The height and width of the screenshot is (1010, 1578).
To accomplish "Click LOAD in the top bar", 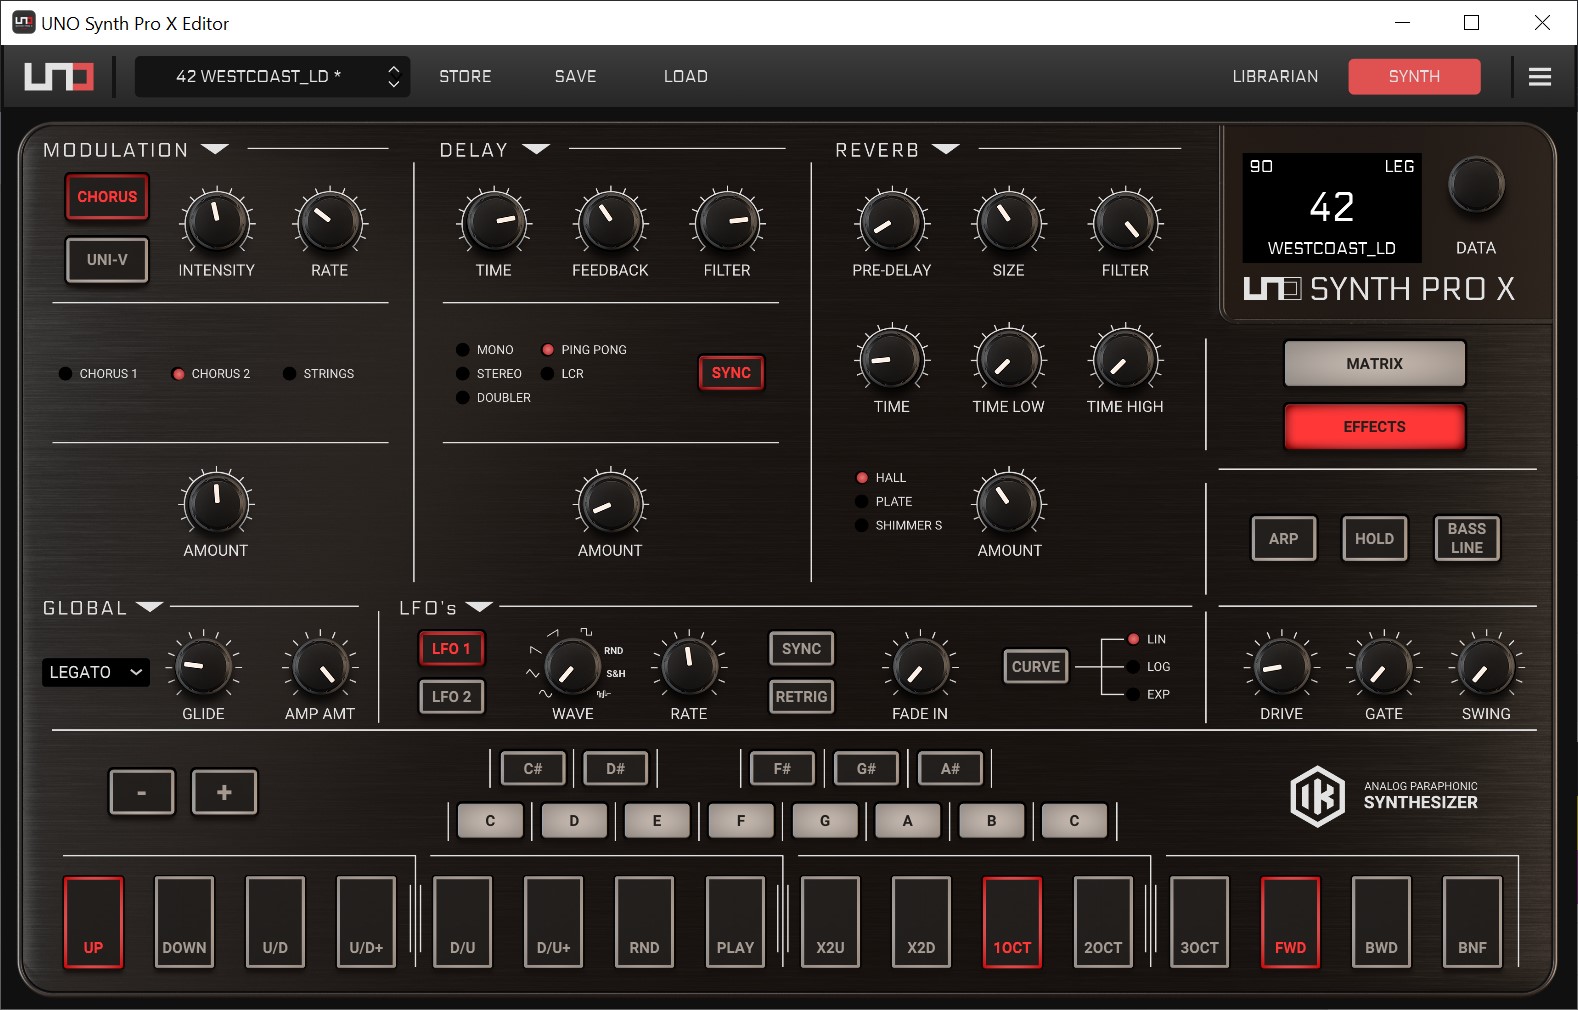I will (x=686, y=76).
